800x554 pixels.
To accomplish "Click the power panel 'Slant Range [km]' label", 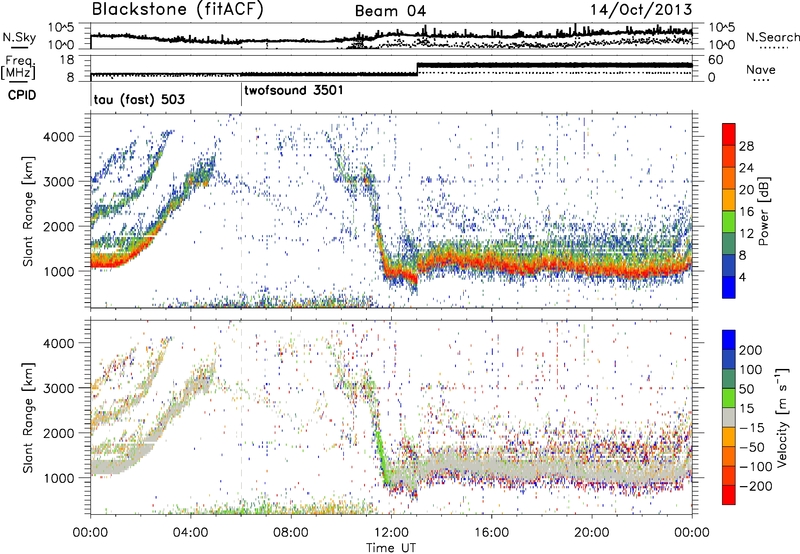I will pyautogui.click(x=28, y=211).
